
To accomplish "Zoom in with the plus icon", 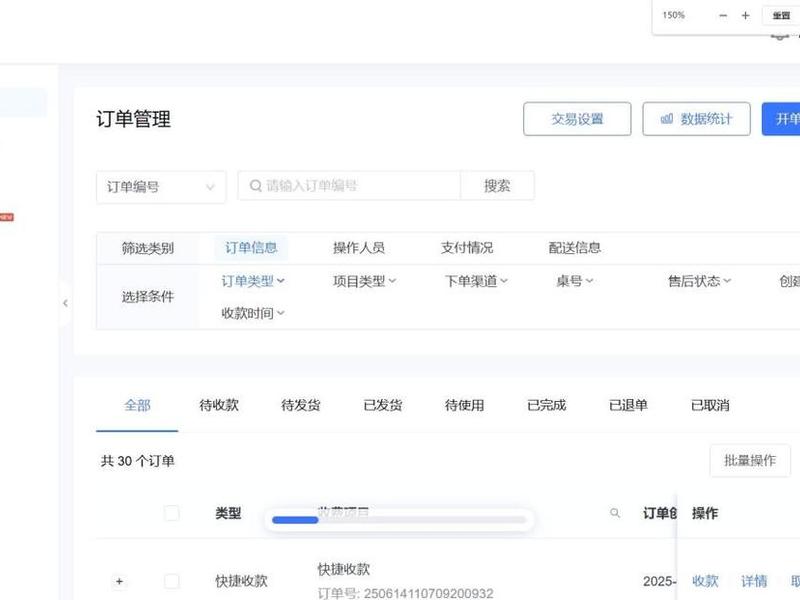I will pos(745,16).
